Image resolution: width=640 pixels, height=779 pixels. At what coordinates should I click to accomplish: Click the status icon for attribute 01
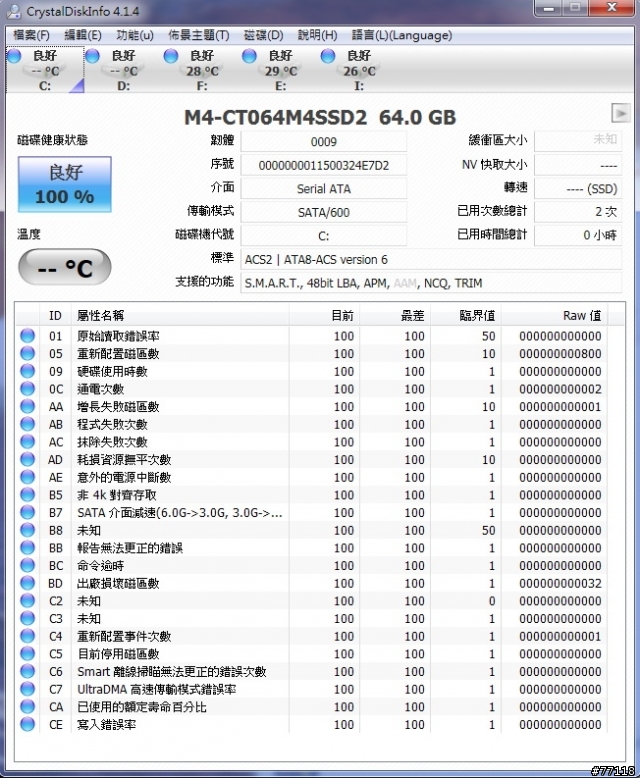click(x=27, y=336)
